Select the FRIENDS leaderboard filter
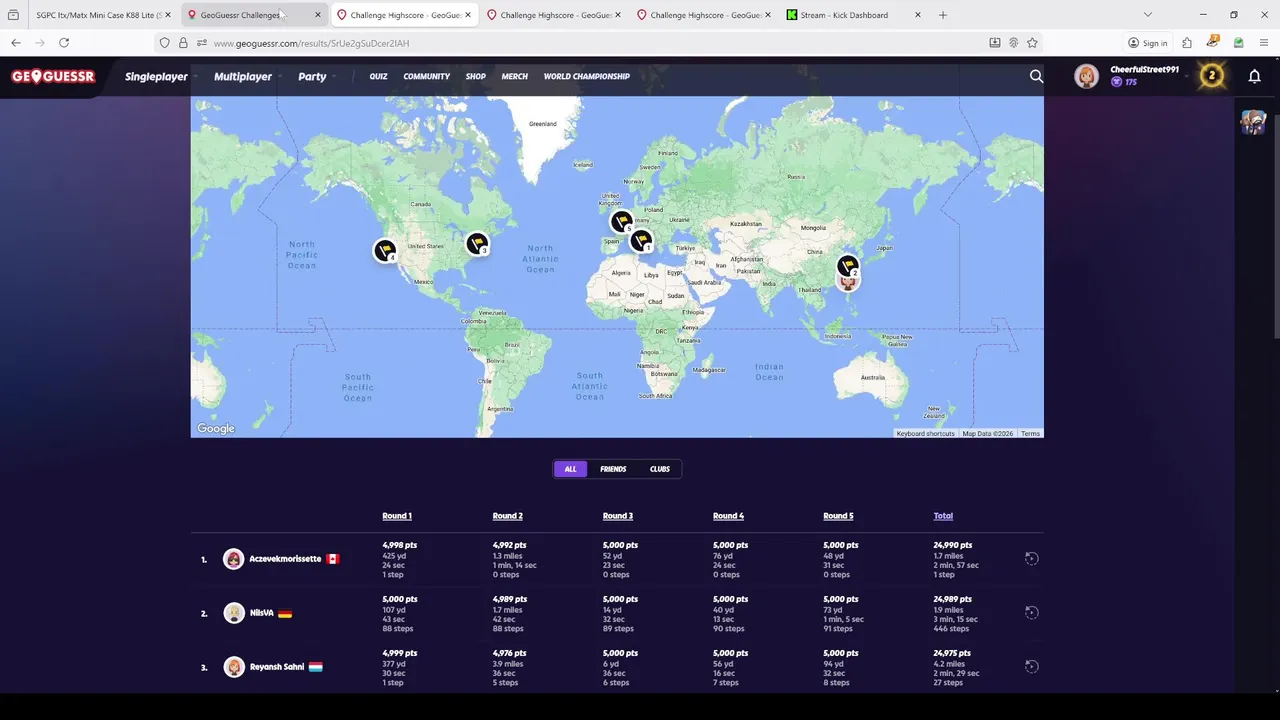The height and width of the screenshot is (720, 1280). point(613,469)
